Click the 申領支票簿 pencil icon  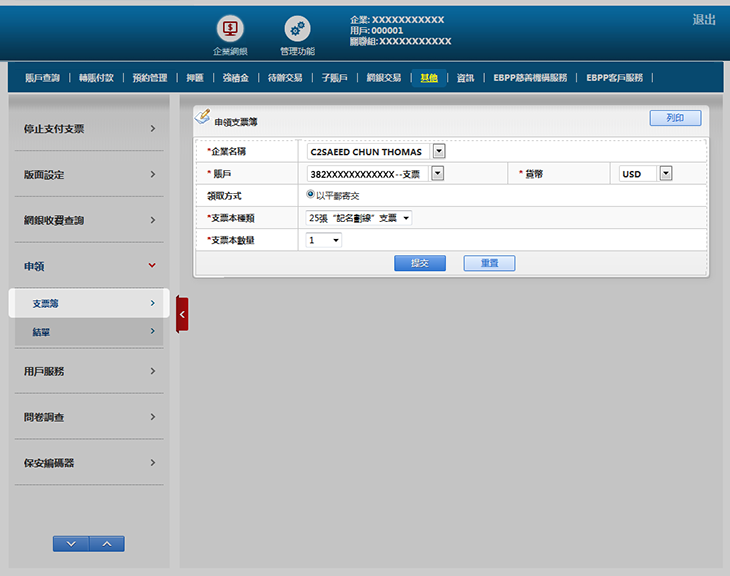click(x=202, y=118)
